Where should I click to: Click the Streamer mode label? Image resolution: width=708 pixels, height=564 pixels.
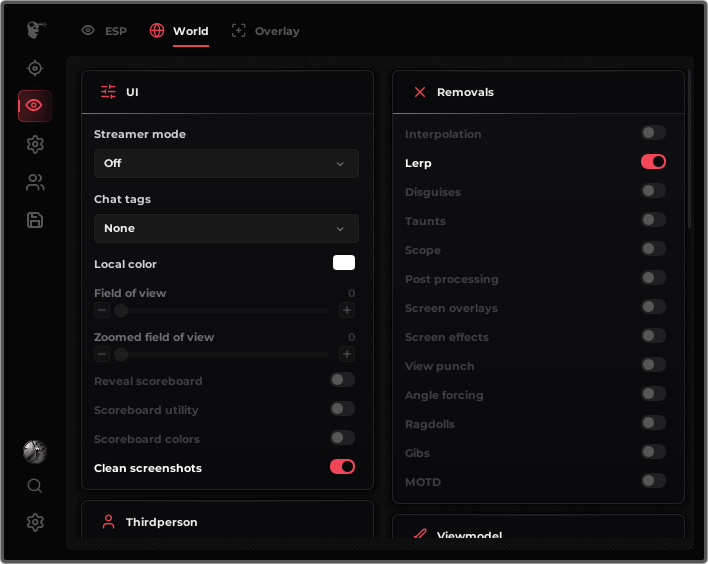point(140,134)
